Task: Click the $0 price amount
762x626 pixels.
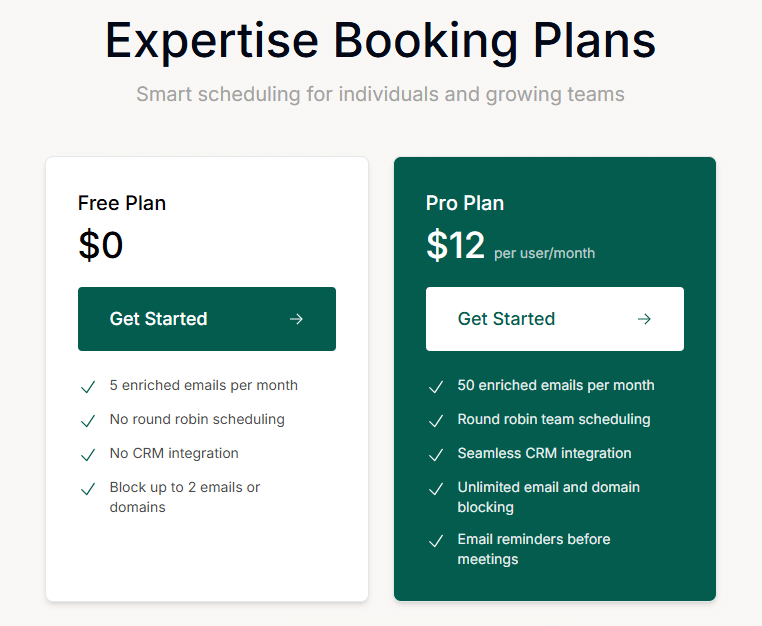Action: [x=101, y=245]
